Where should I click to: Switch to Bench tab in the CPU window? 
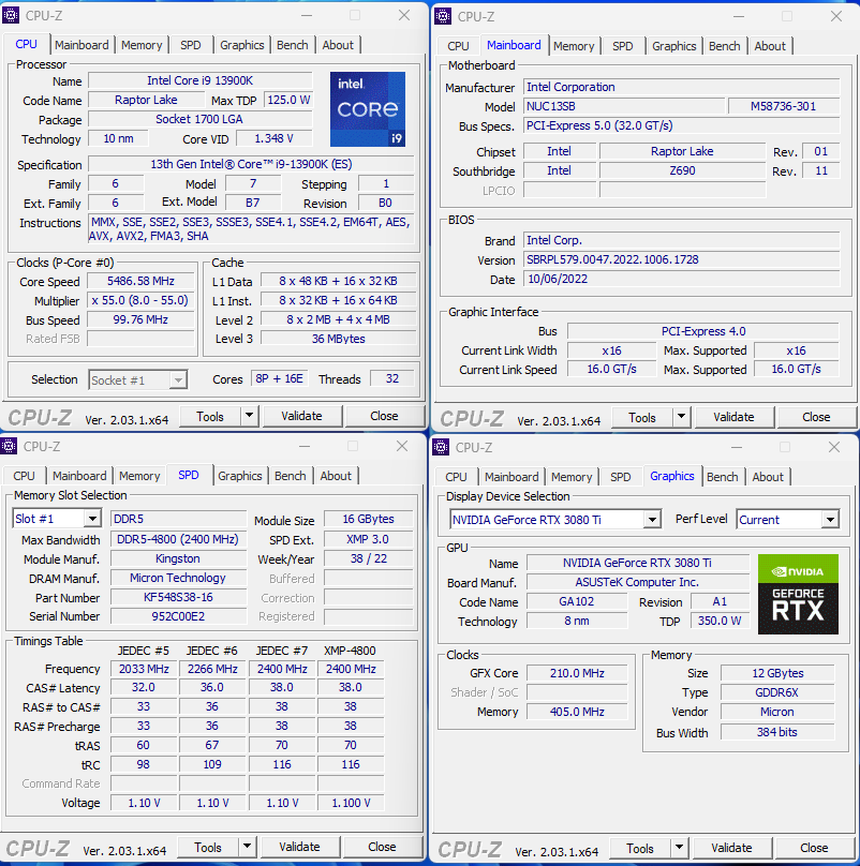click(292, 45)
